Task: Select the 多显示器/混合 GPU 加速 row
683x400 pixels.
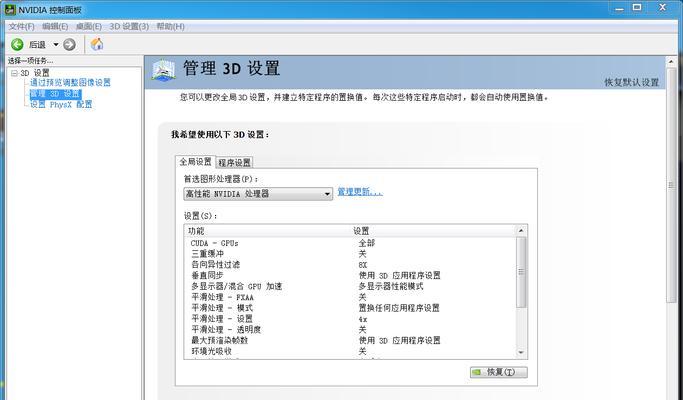Action: click(x=351, y=286)
